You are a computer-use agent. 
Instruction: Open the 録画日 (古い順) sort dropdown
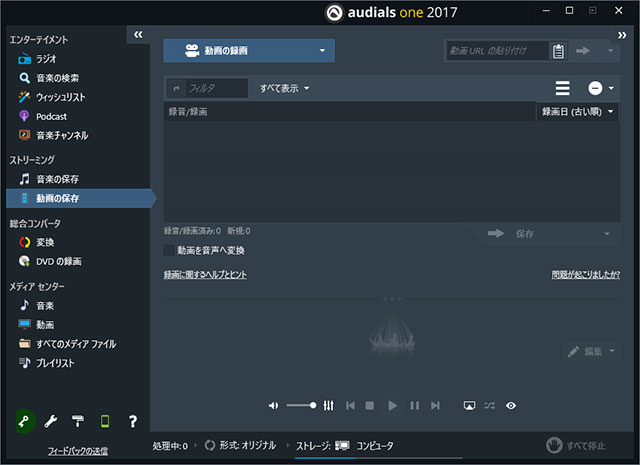click(x=577, y=111)
